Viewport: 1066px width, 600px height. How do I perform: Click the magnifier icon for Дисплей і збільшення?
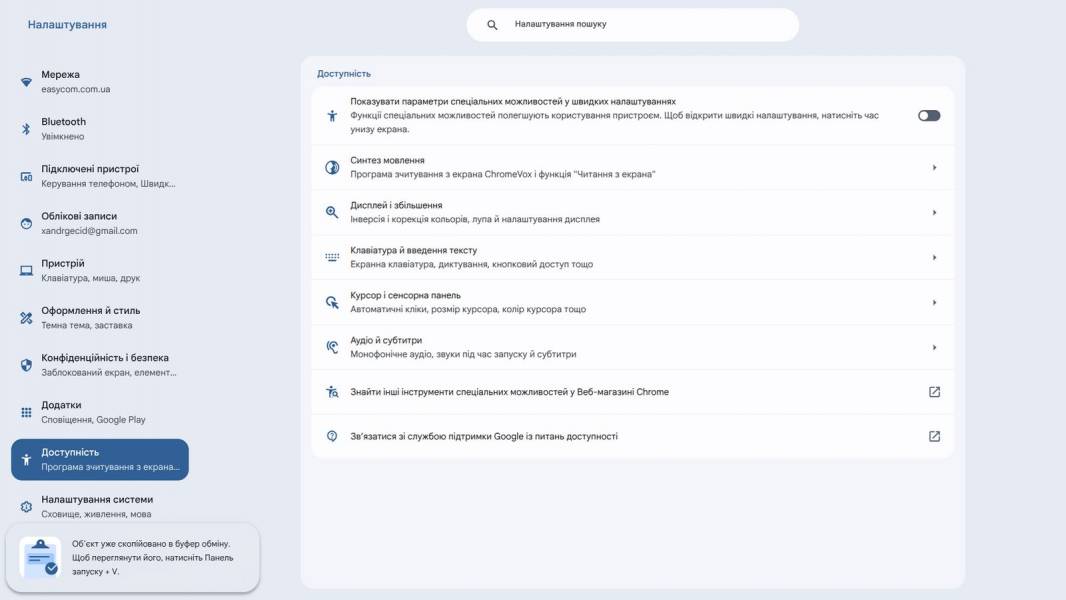point(332,212)
